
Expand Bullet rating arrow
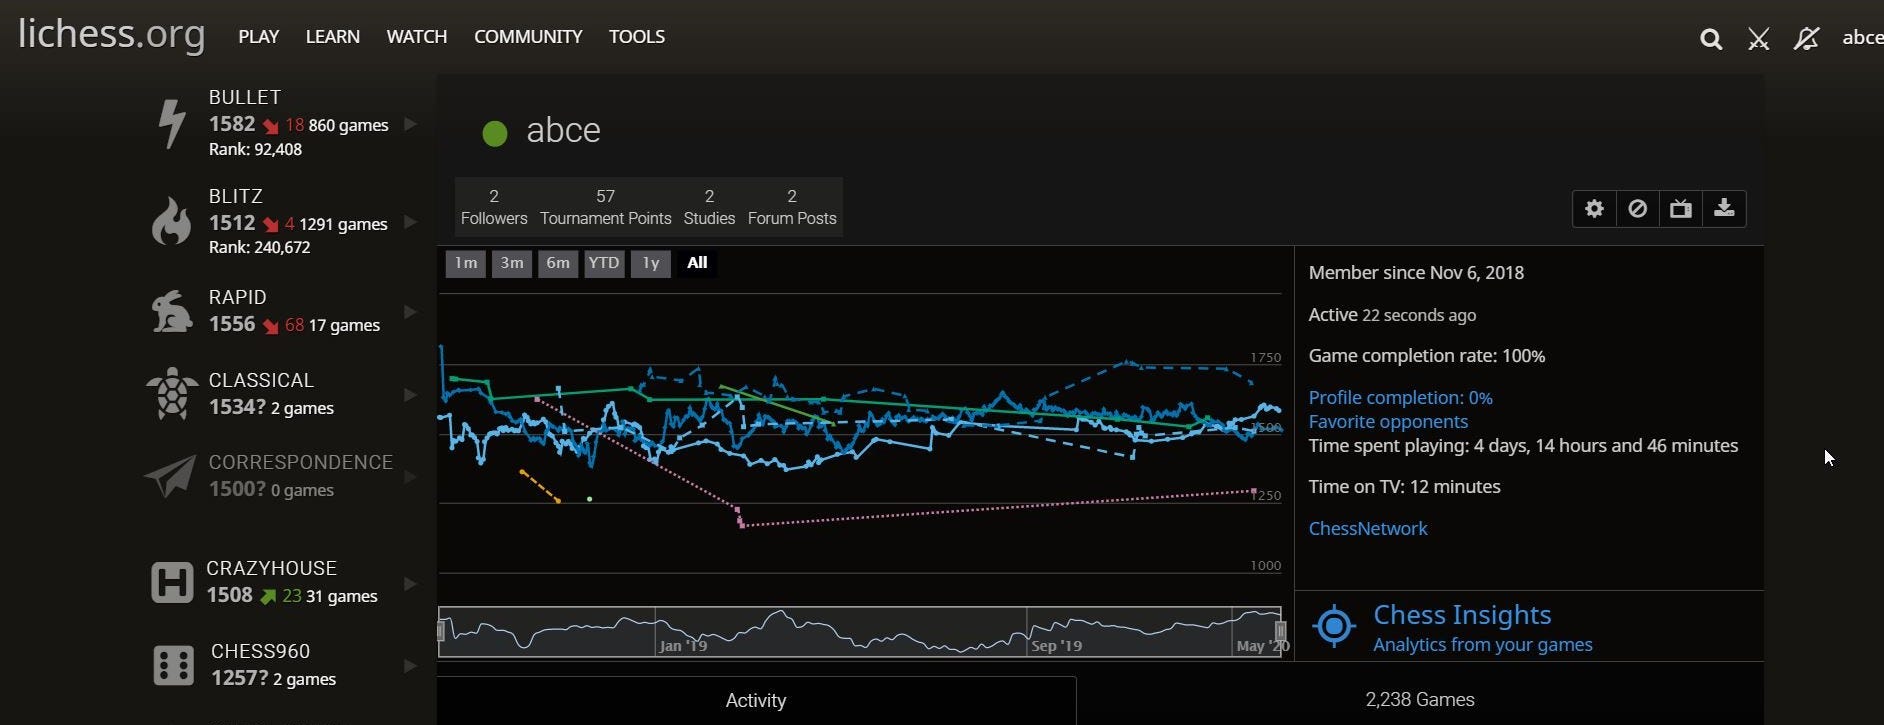point(410,124)
